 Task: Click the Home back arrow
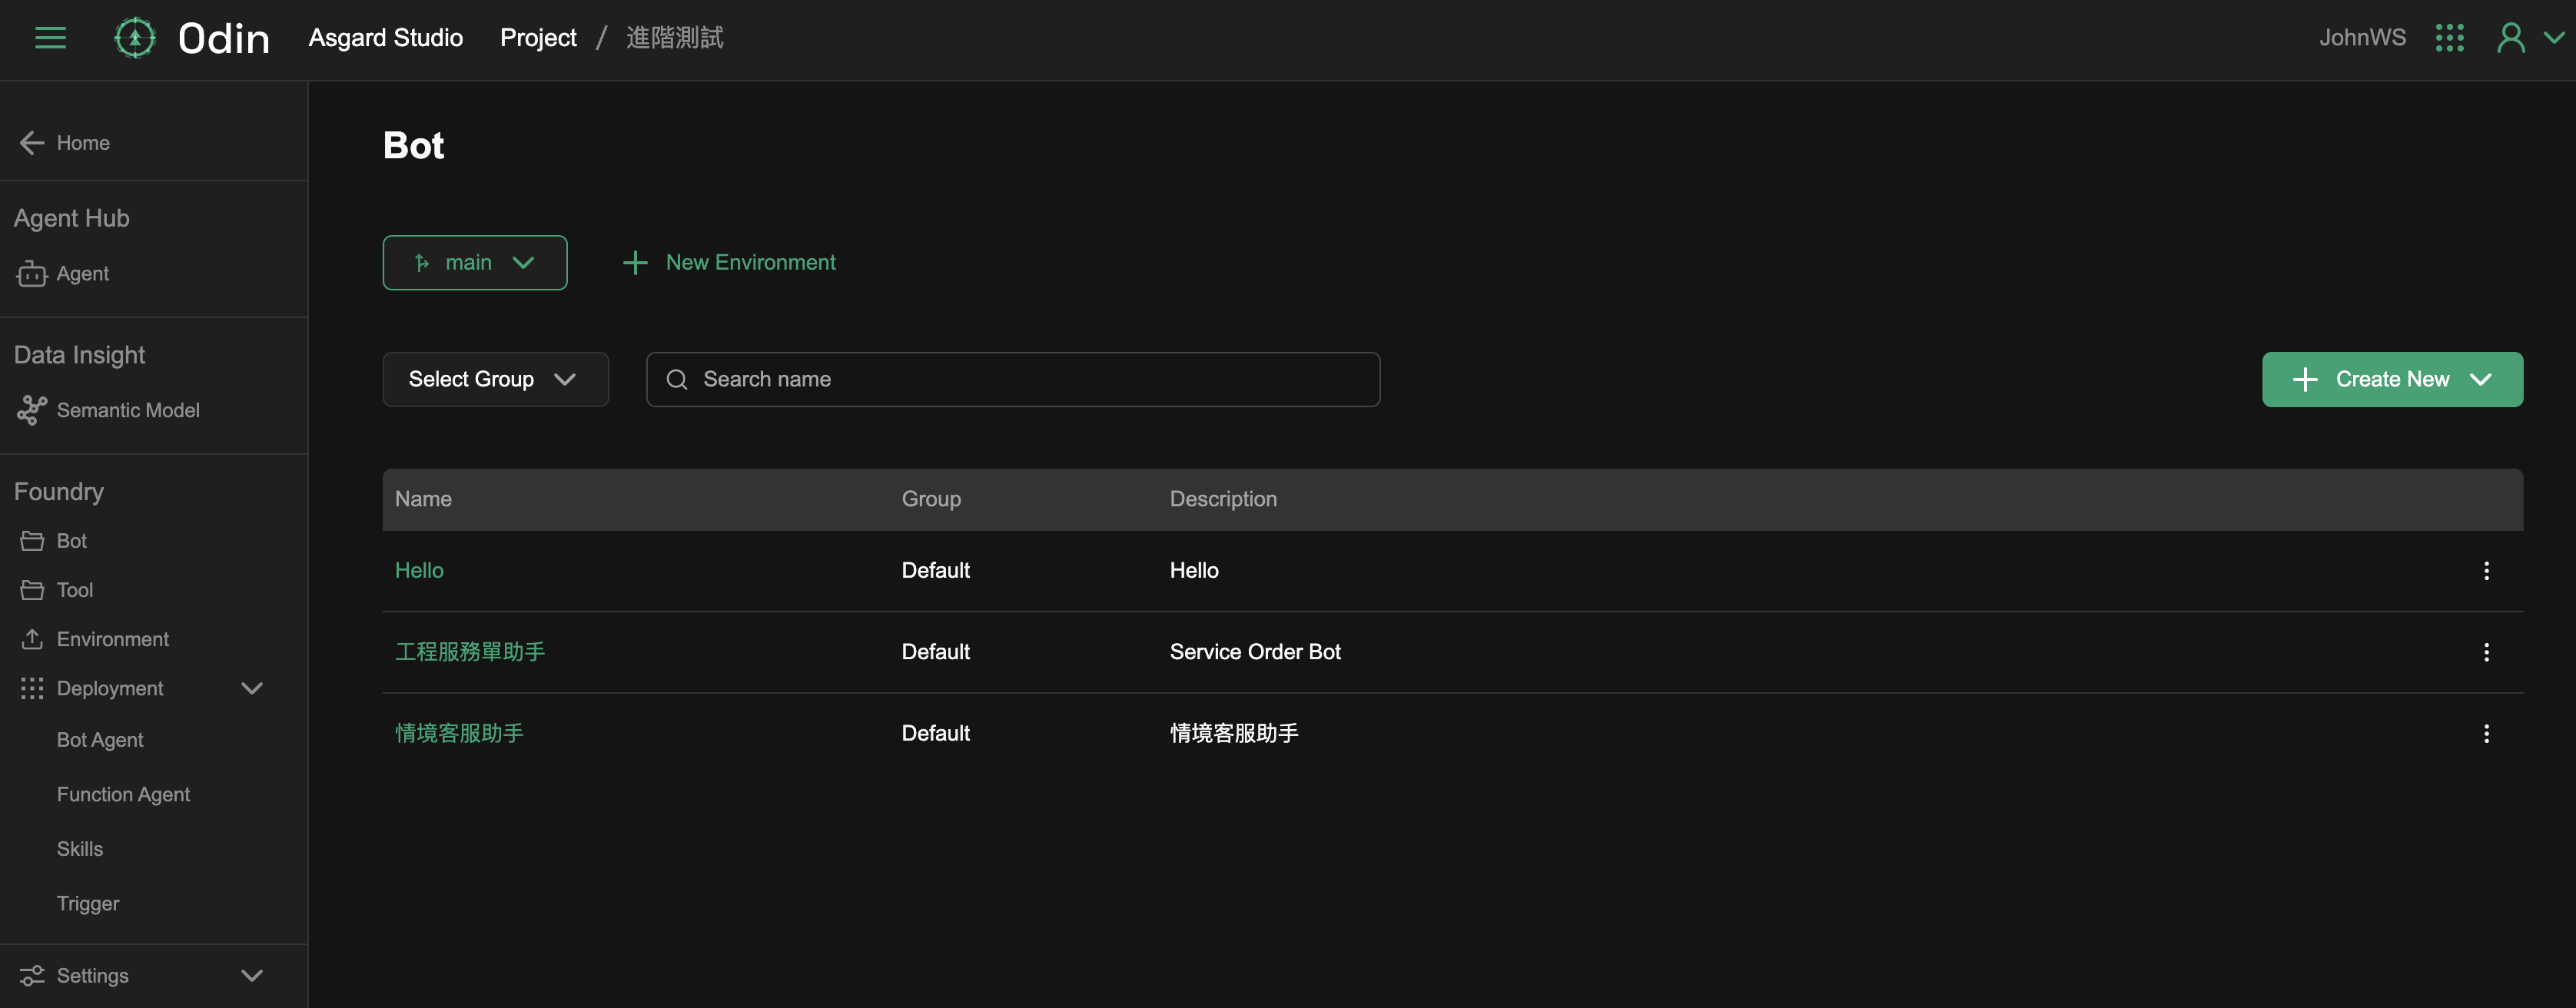32,143
